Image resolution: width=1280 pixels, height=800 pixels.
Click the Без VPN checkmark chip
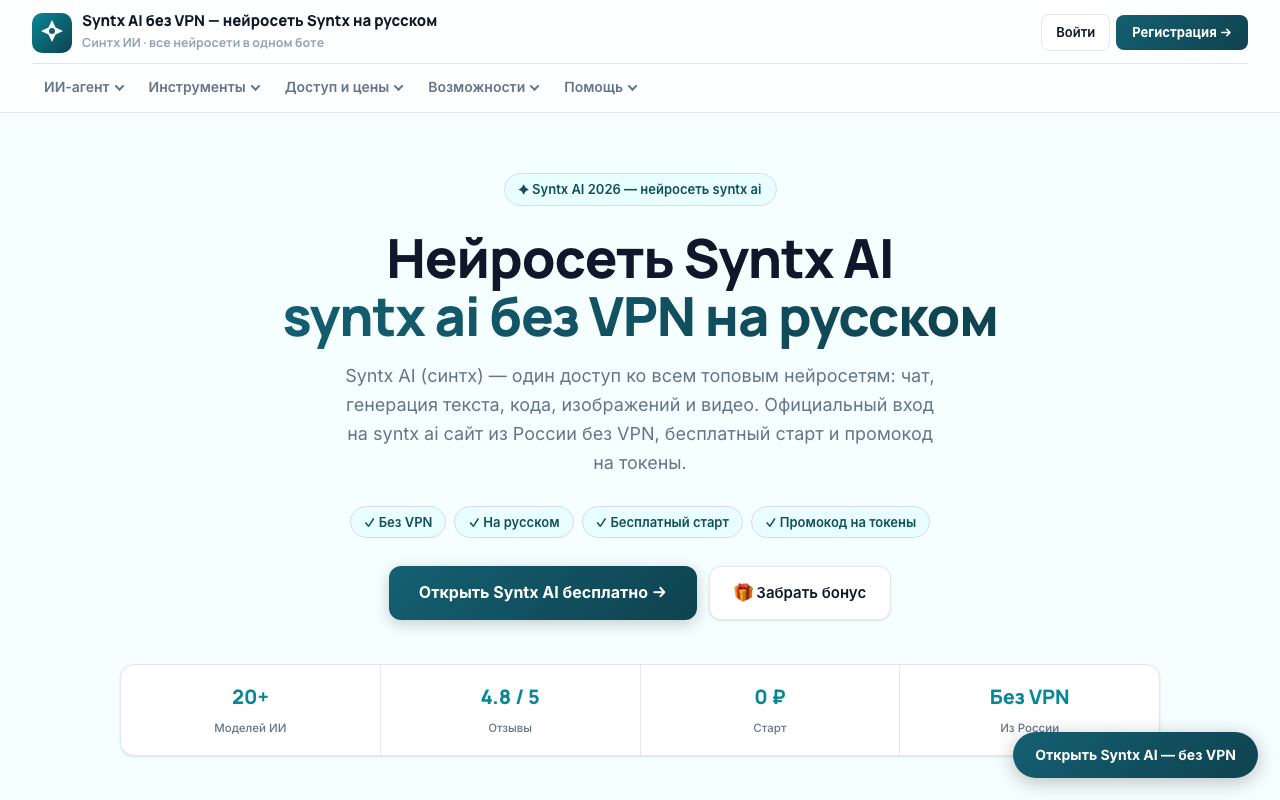398,522
